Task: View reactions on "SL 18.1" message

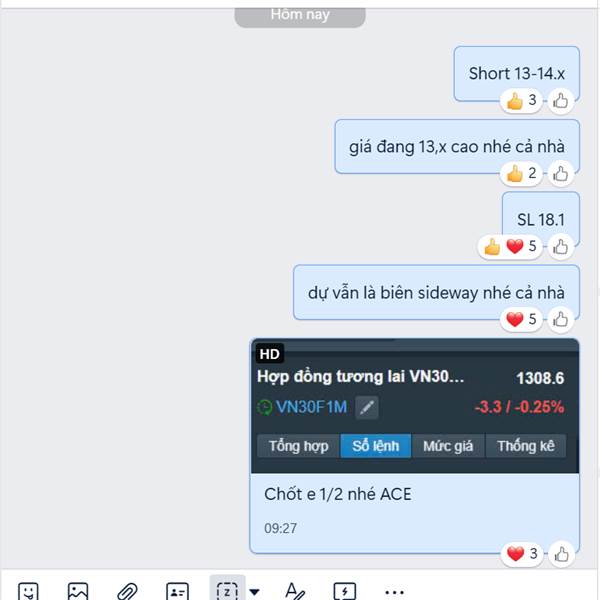Action: coord(510,246)
